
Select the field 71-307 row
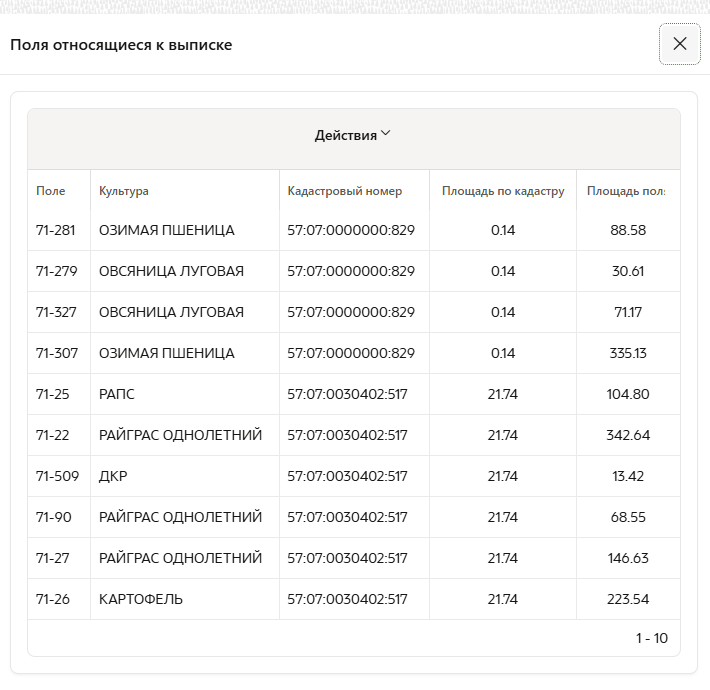coord(53,353)
